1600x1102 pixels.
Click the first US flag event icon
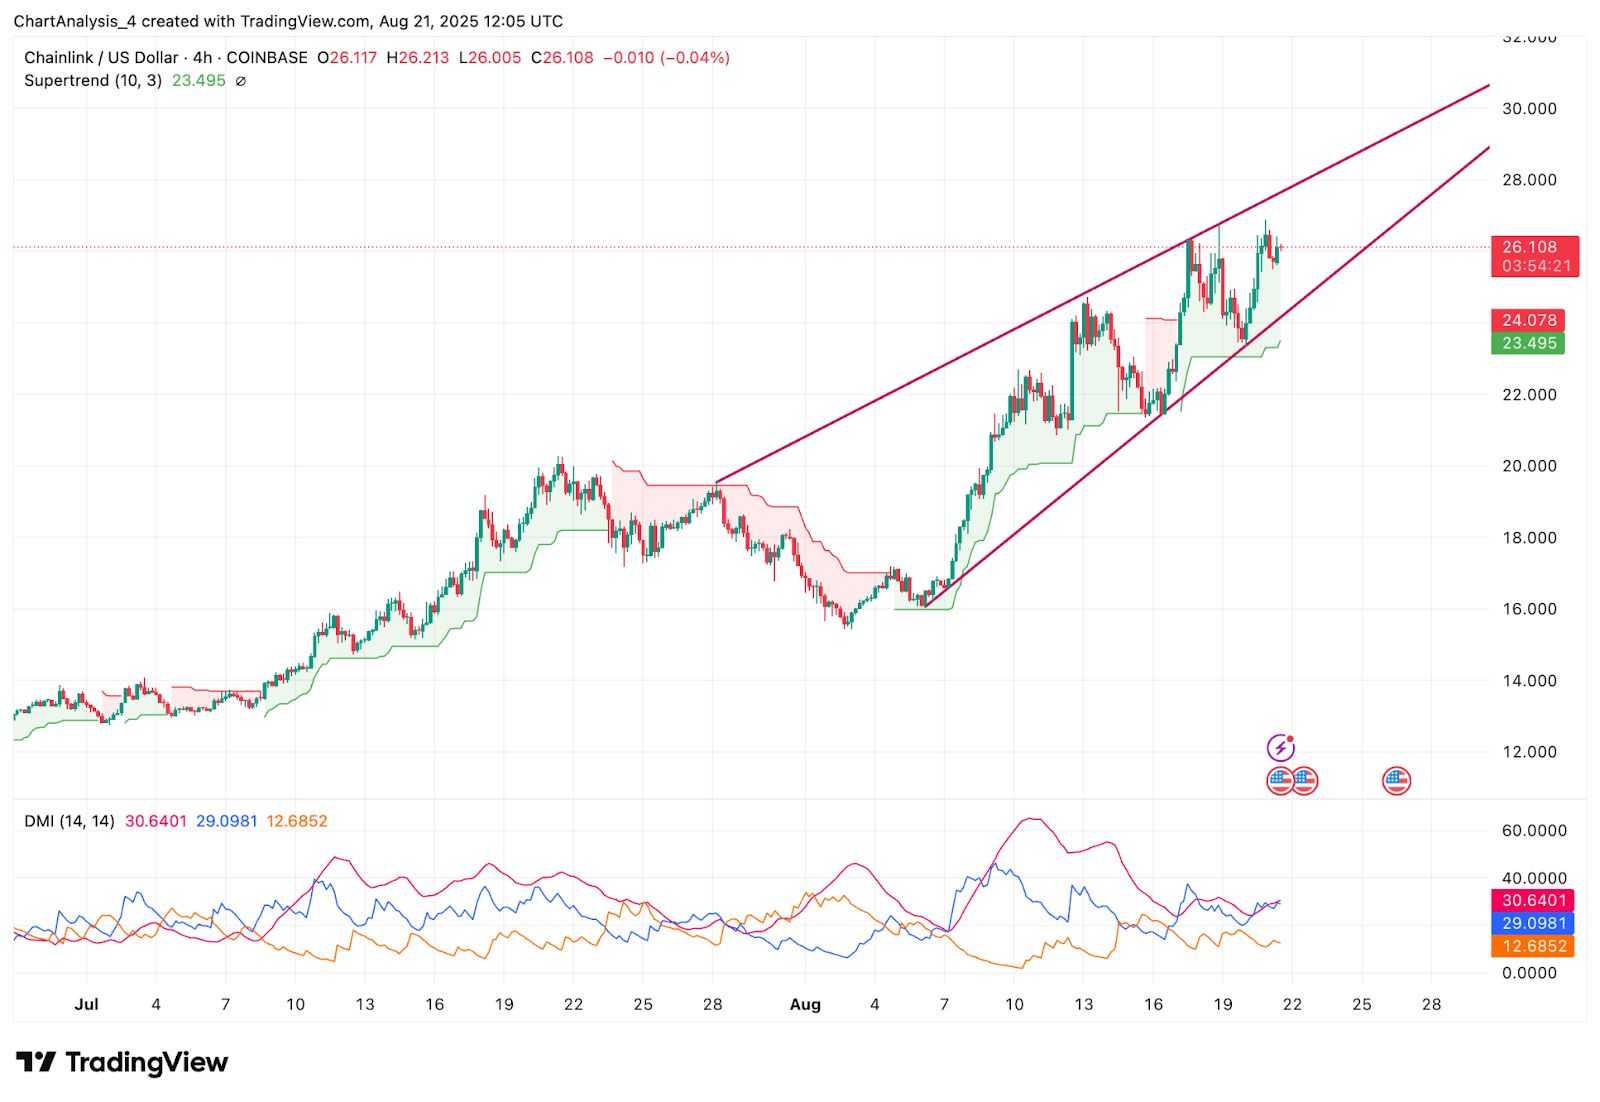[1279, 781]
